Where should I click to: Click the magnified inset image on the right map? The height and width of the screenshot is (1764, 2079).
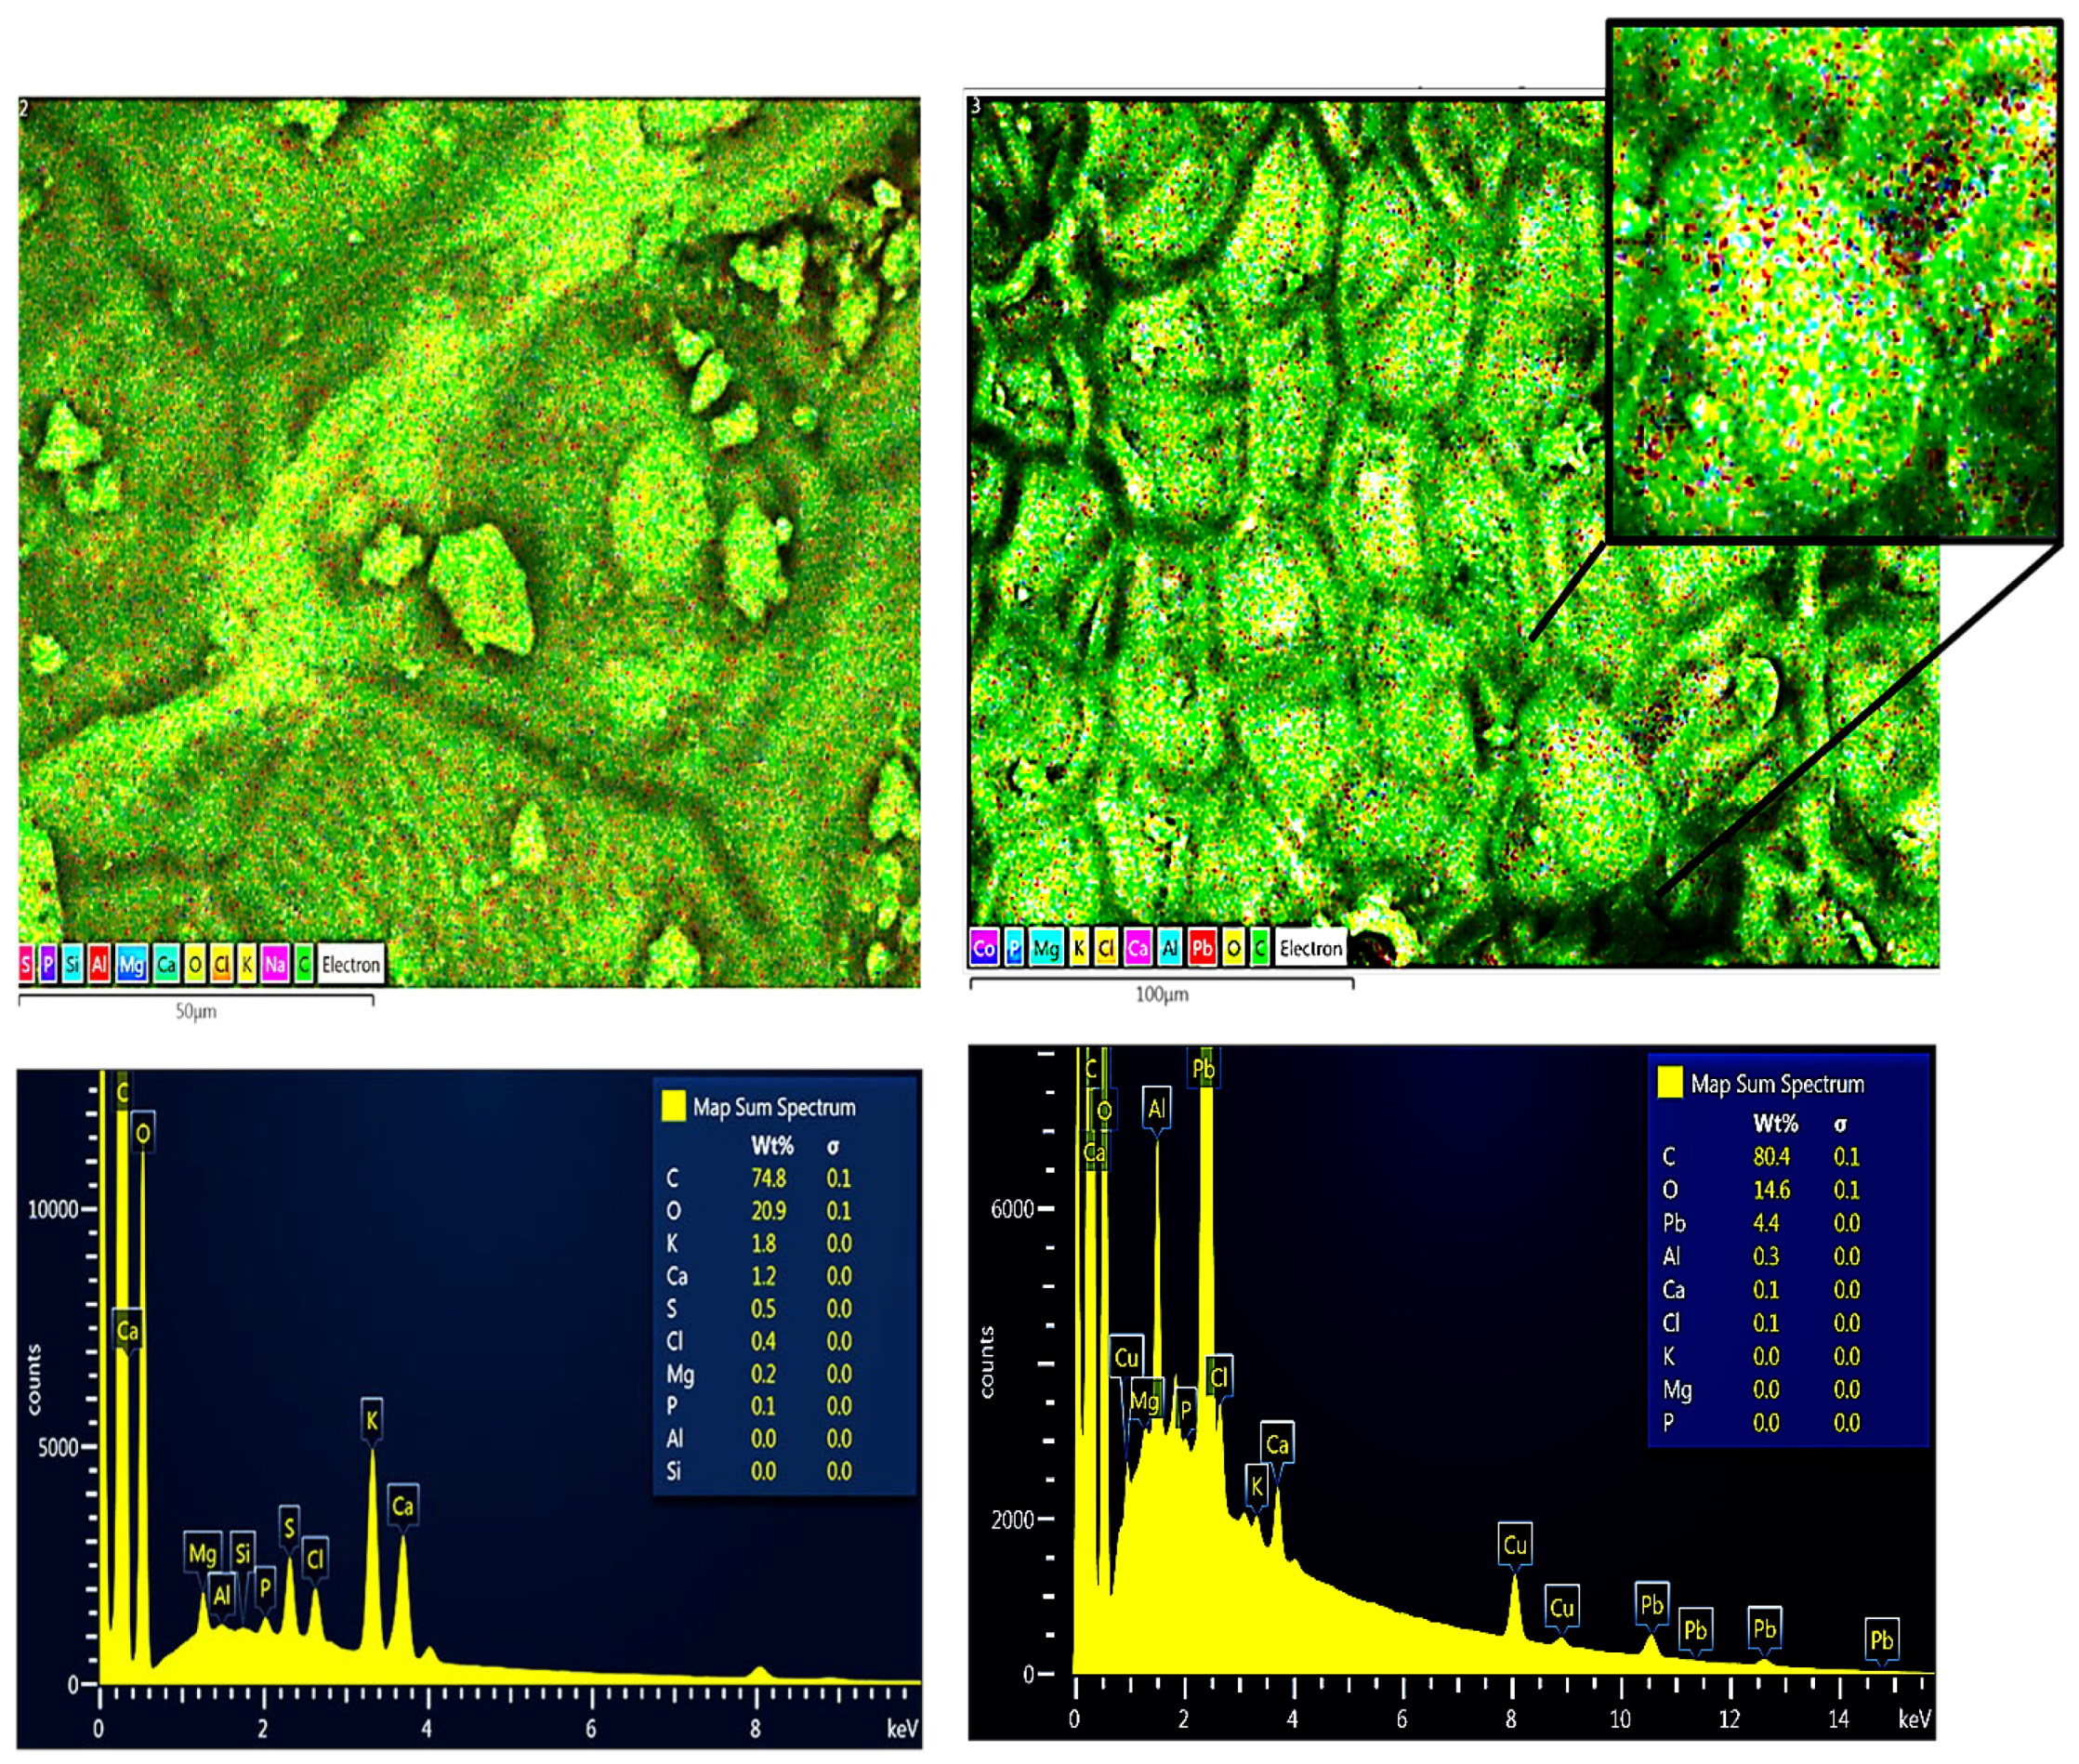click(x=1836, y=281)
